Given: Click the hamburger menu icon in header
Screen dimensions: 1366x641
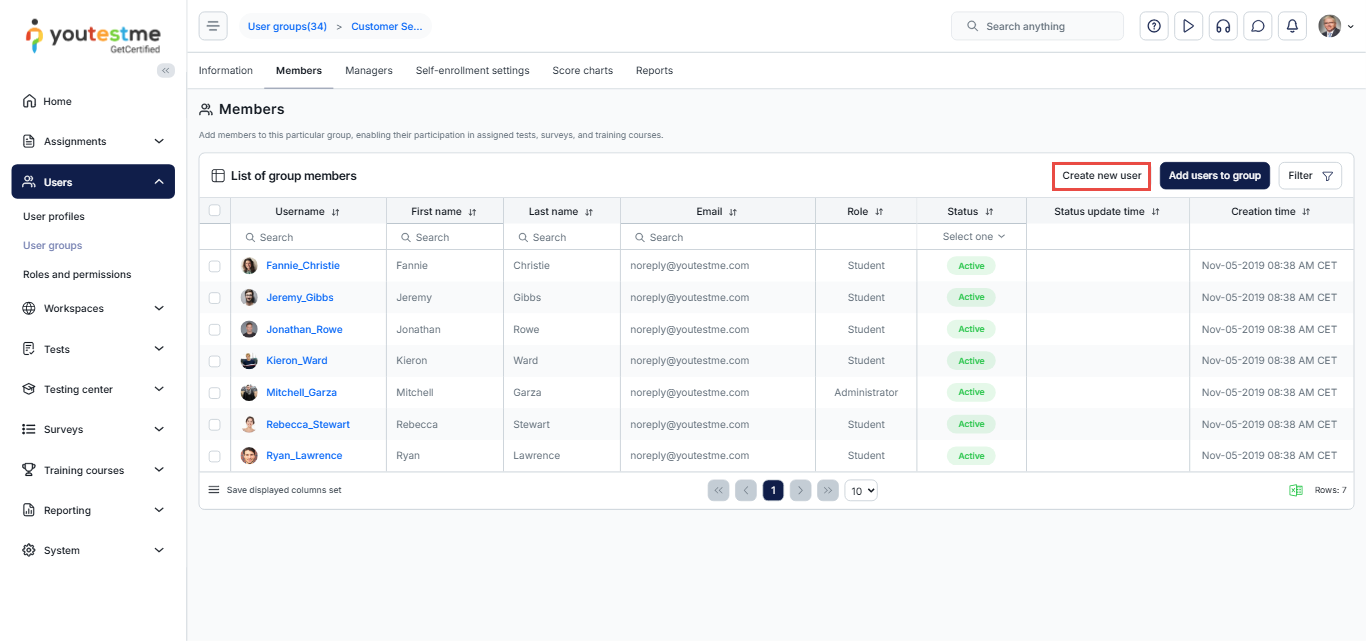Looking at the screenshot, I should tap(213, 26).
